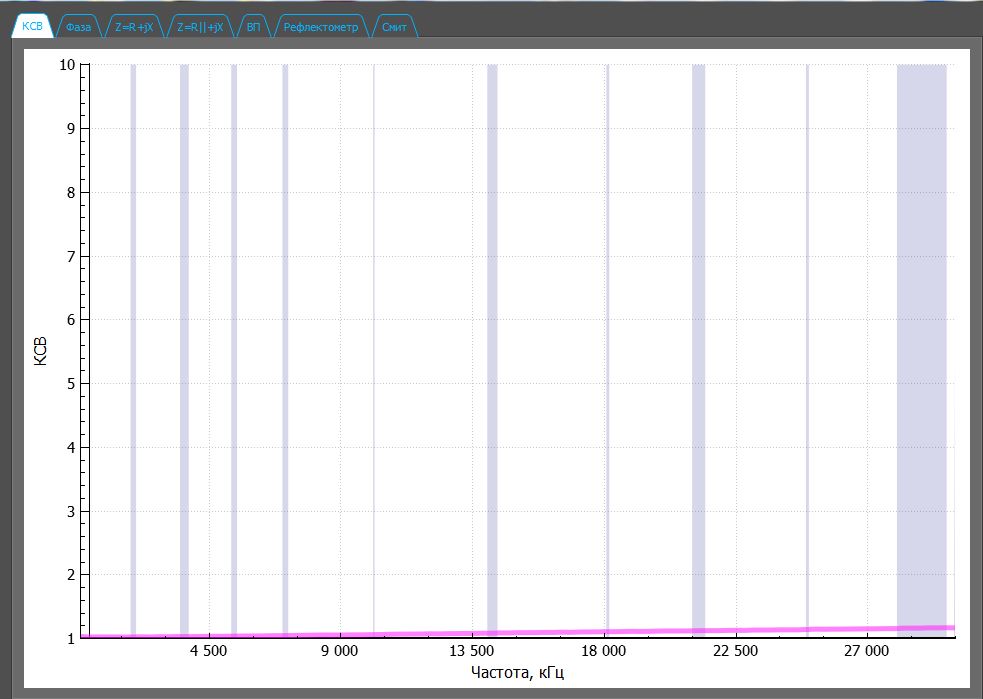Open the Рефлектометр tab
This screenshot has width=983, height=699.
click(x=320, y=27)
